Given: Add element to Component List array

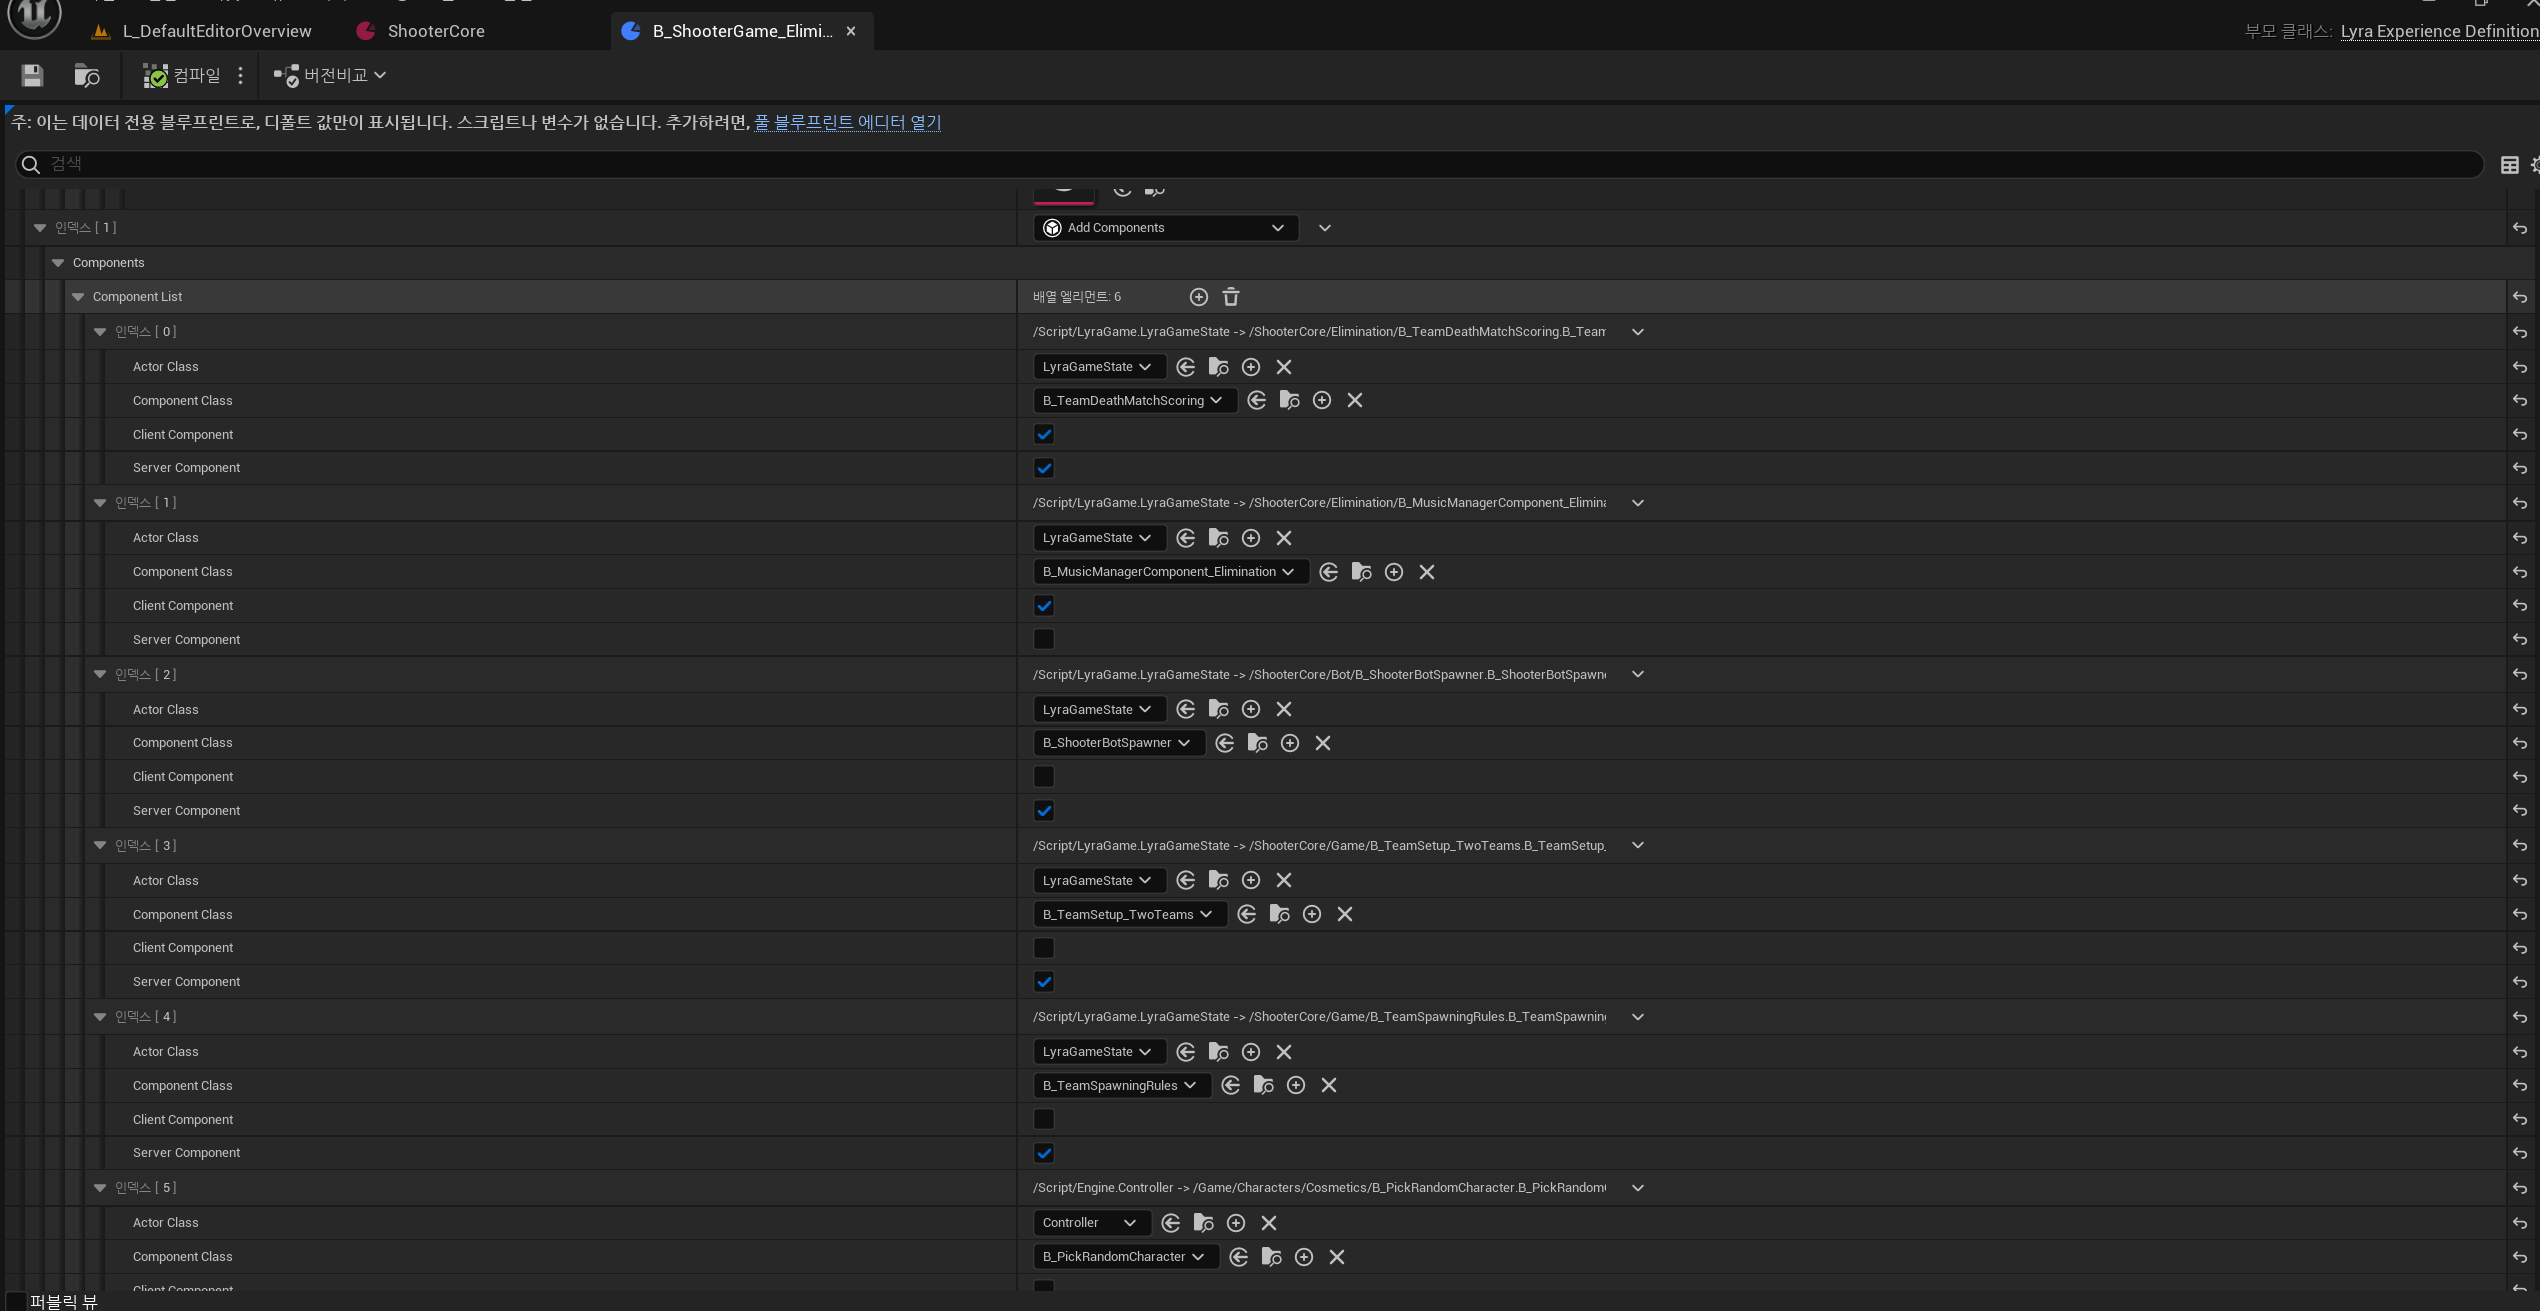Looking at the screenshot, I should (x=1198, y=297).
